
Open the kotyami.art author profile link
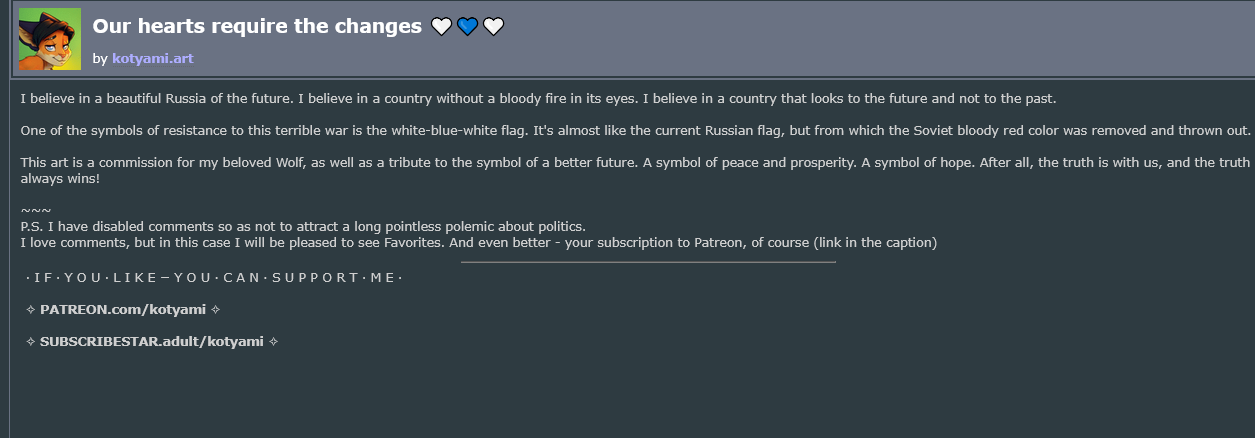point(153,59)
